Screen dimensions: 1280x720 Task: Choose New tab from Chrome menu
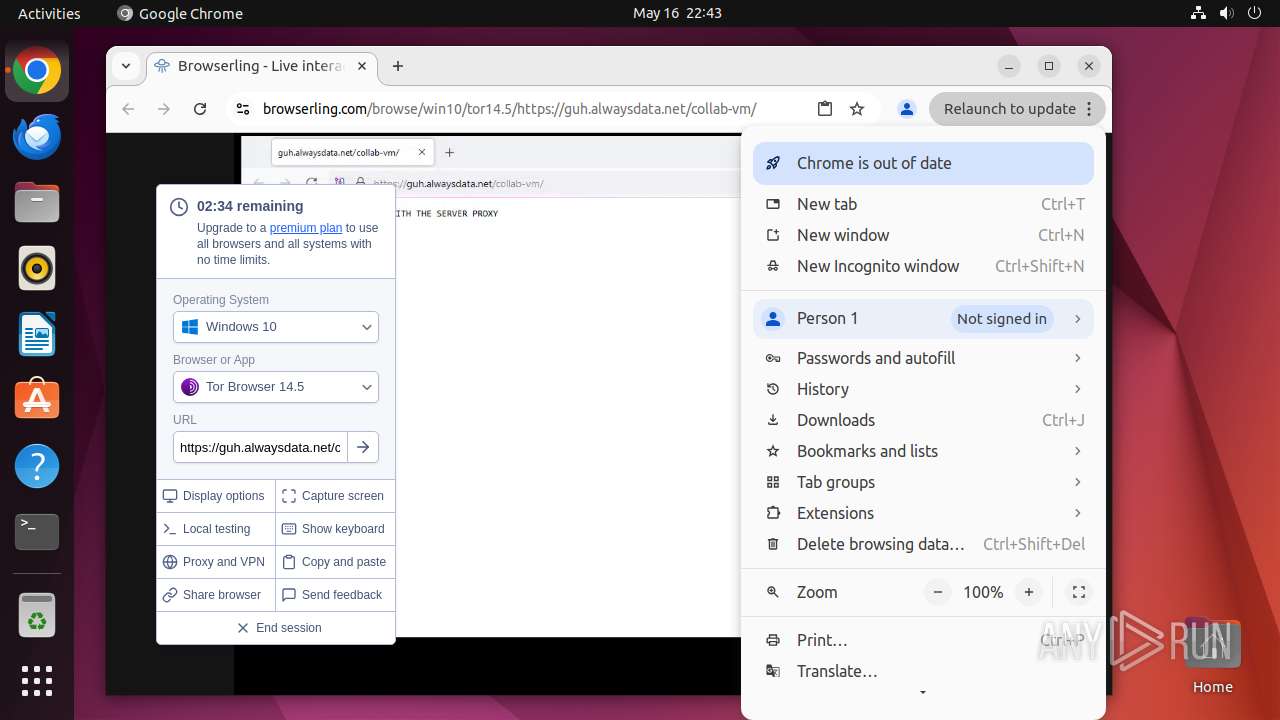click(923, 204)
